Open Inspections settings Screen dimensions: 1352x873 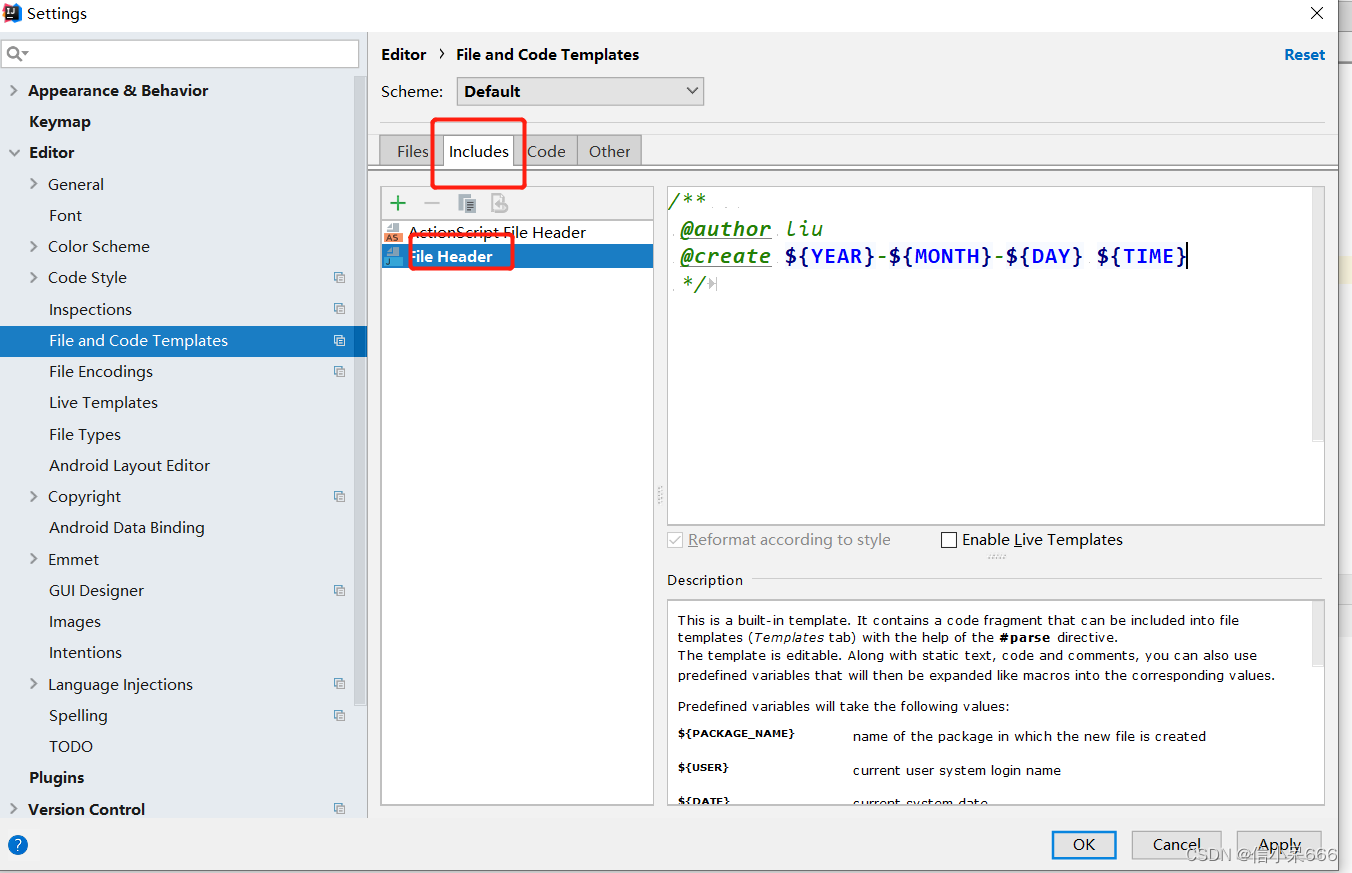90,309
